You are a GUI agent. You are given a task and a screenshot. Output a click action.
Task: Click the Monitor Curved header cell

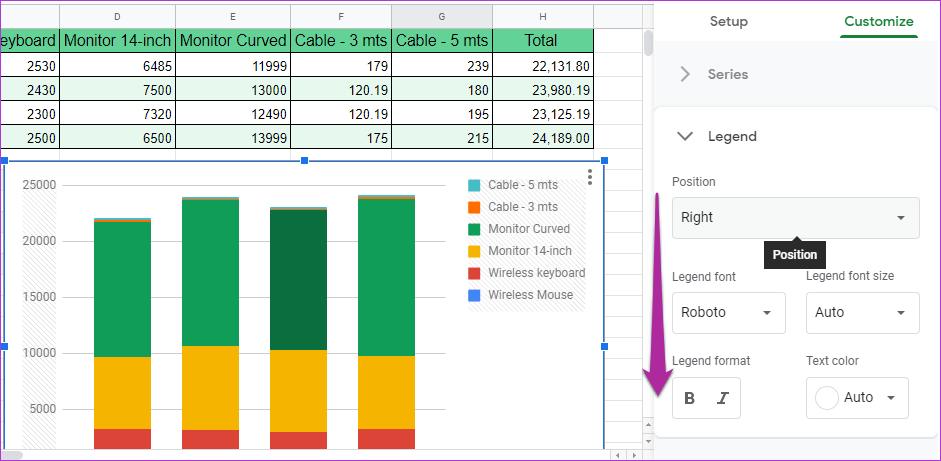pos(233,41)
